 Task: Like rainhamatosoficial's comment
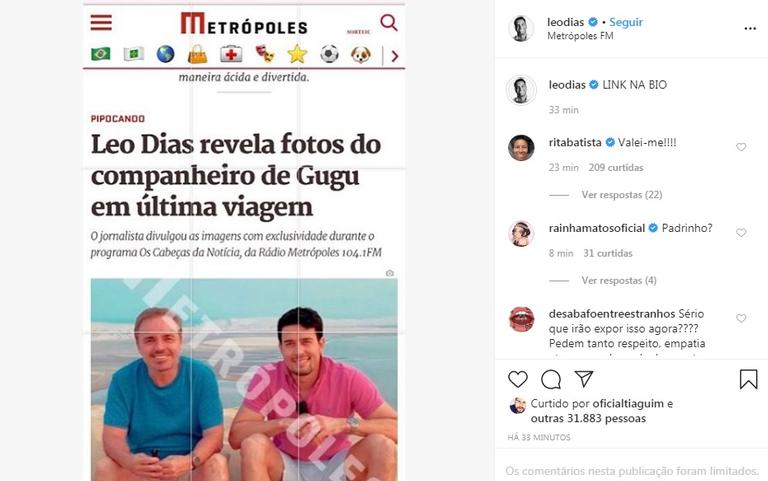pos(741,233)
